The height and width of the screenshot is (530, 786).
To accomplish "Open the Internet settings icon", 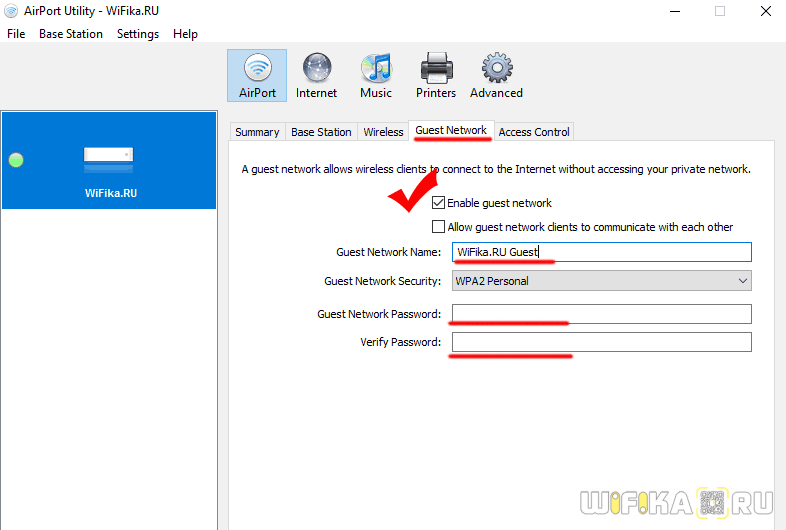I will pos(316,76).
